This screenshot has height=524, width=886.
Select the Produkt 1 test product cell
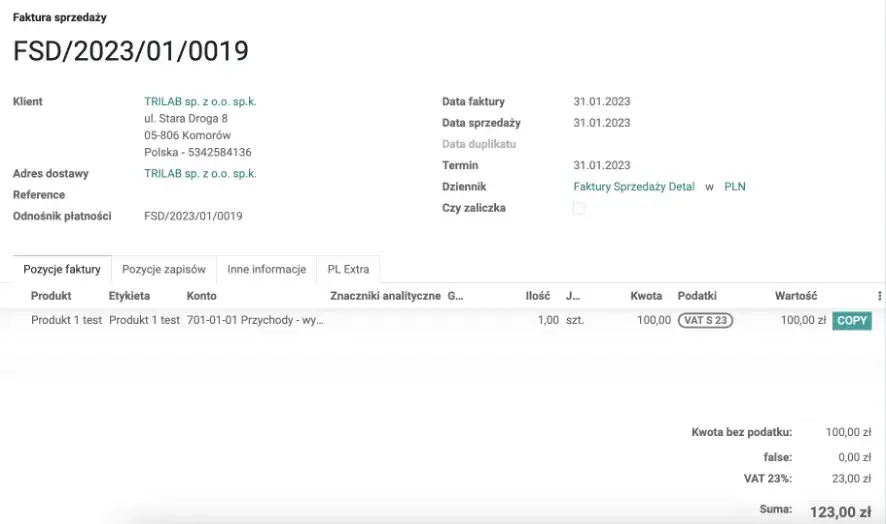[66, 321]
